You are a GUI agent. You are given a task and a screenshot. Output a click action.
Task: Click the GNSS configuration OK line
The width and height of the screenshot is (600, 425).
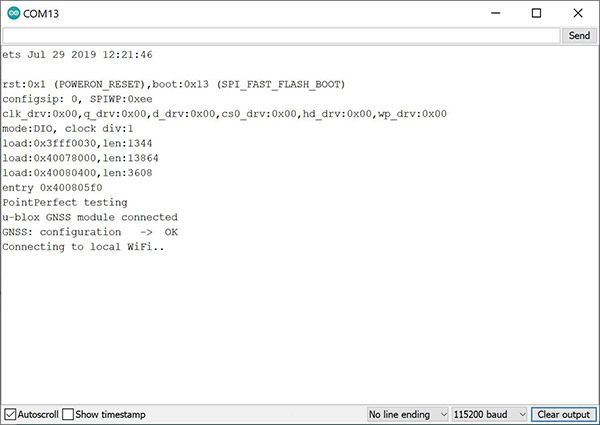tap(90, 232)
